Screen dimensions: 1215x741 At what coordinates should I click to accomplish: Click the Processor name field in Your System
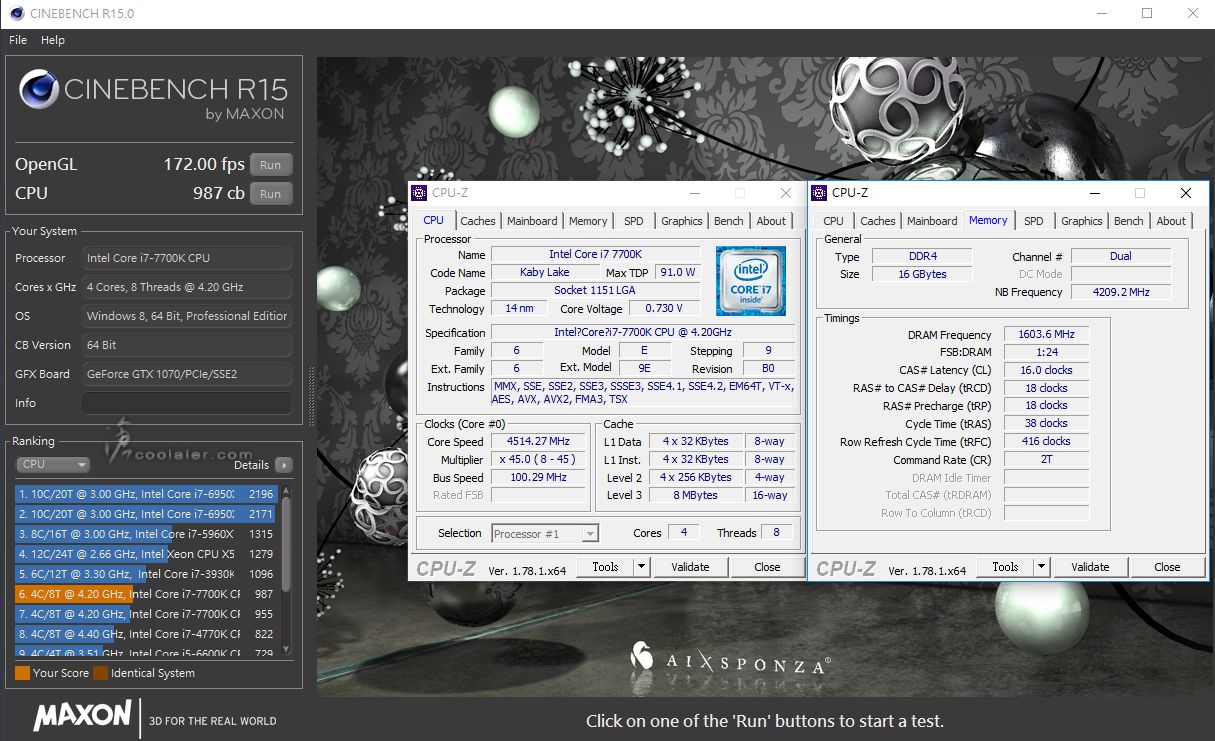pyautogui.click(x=187, y=258)
